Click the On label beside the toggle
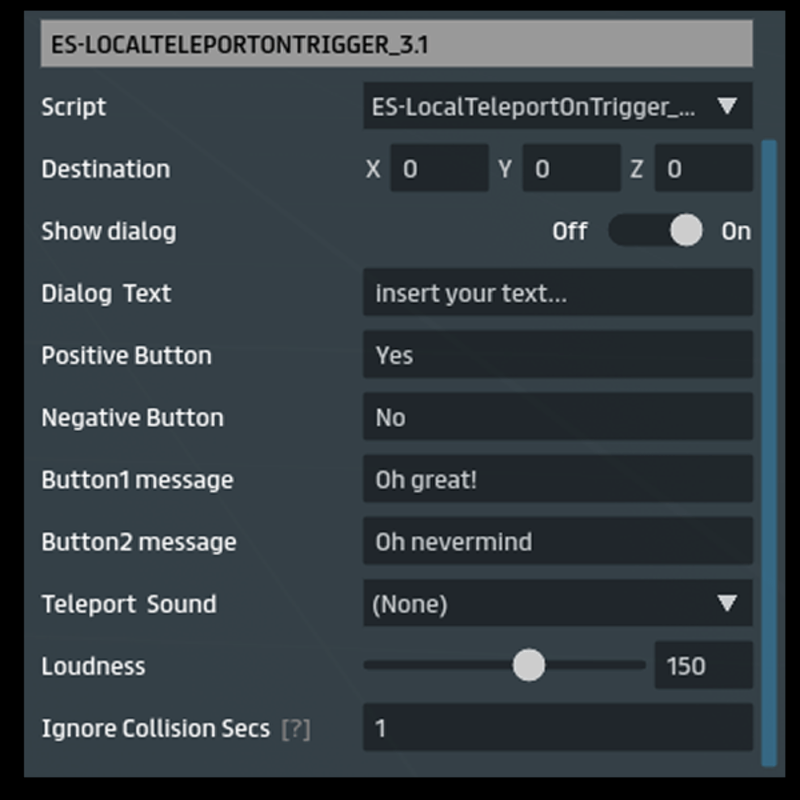Screen dimensions: 800x800 [x=736, y=231]
